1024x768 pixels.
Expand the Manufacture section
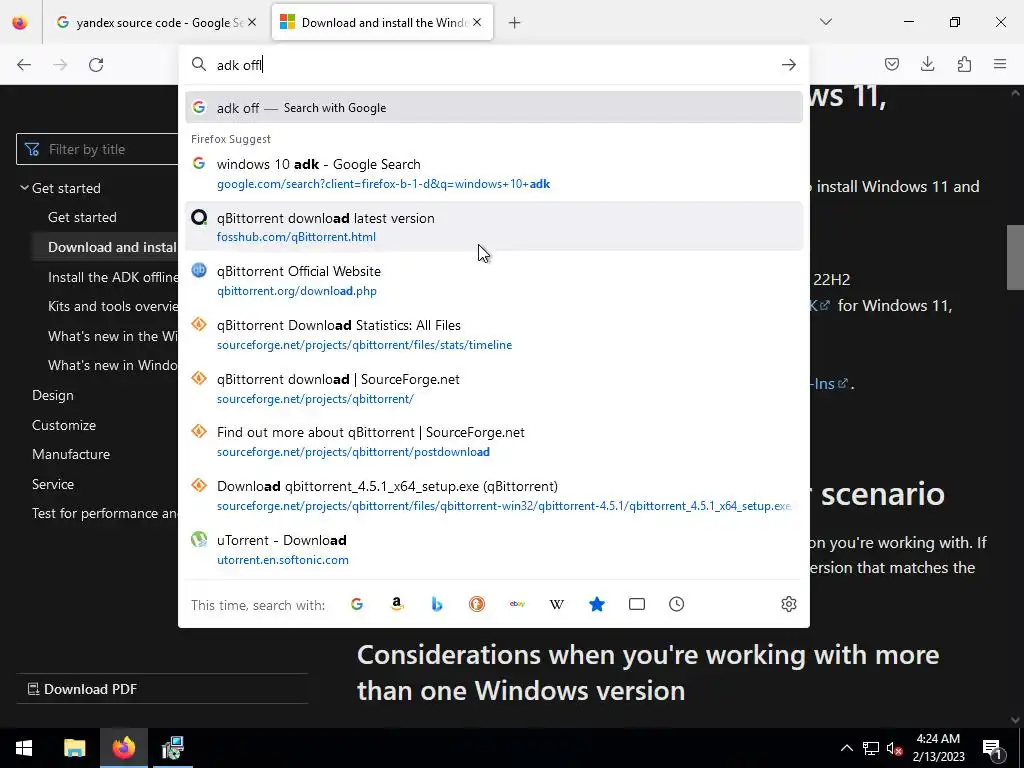click(x=71, y=454)
